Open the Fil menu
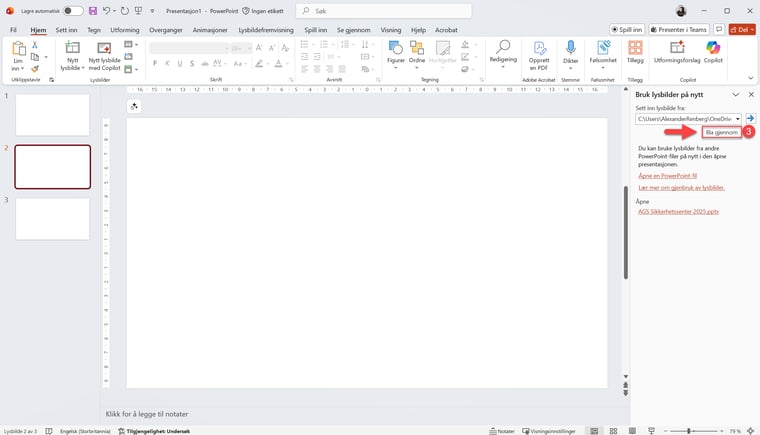The height and width of the screenshot is (435, 760). click(x=13, y=30)
